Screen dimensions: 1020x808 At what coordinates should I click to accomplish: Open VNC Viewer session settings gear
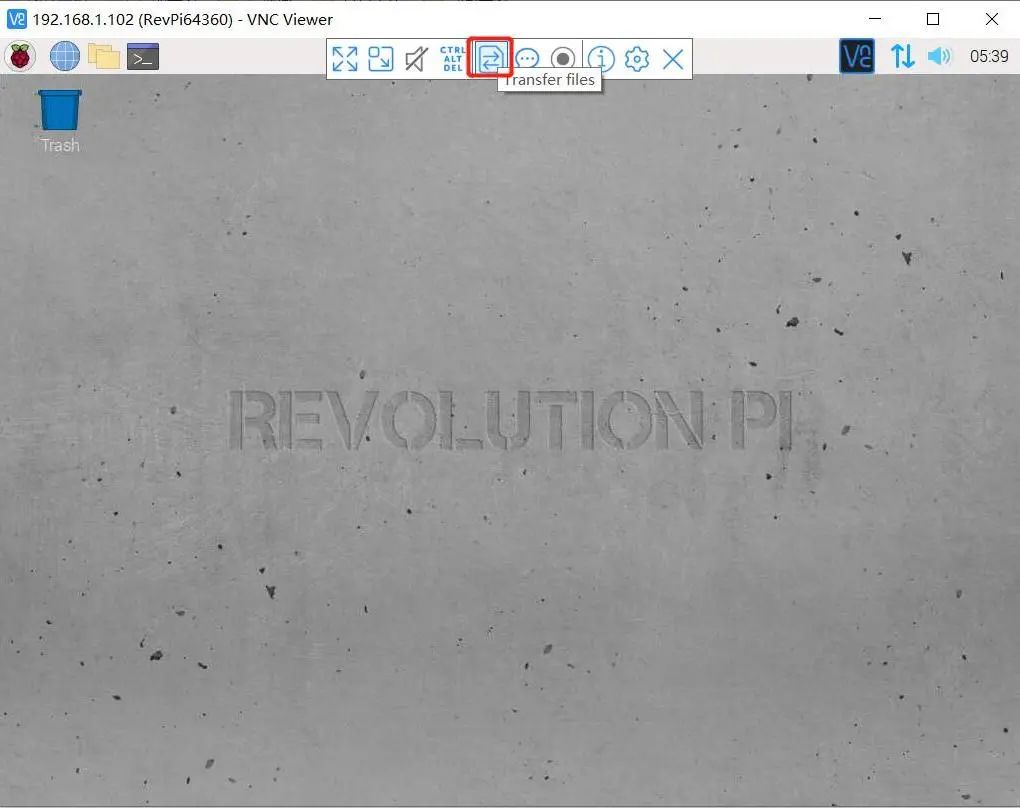pos(636,58)
